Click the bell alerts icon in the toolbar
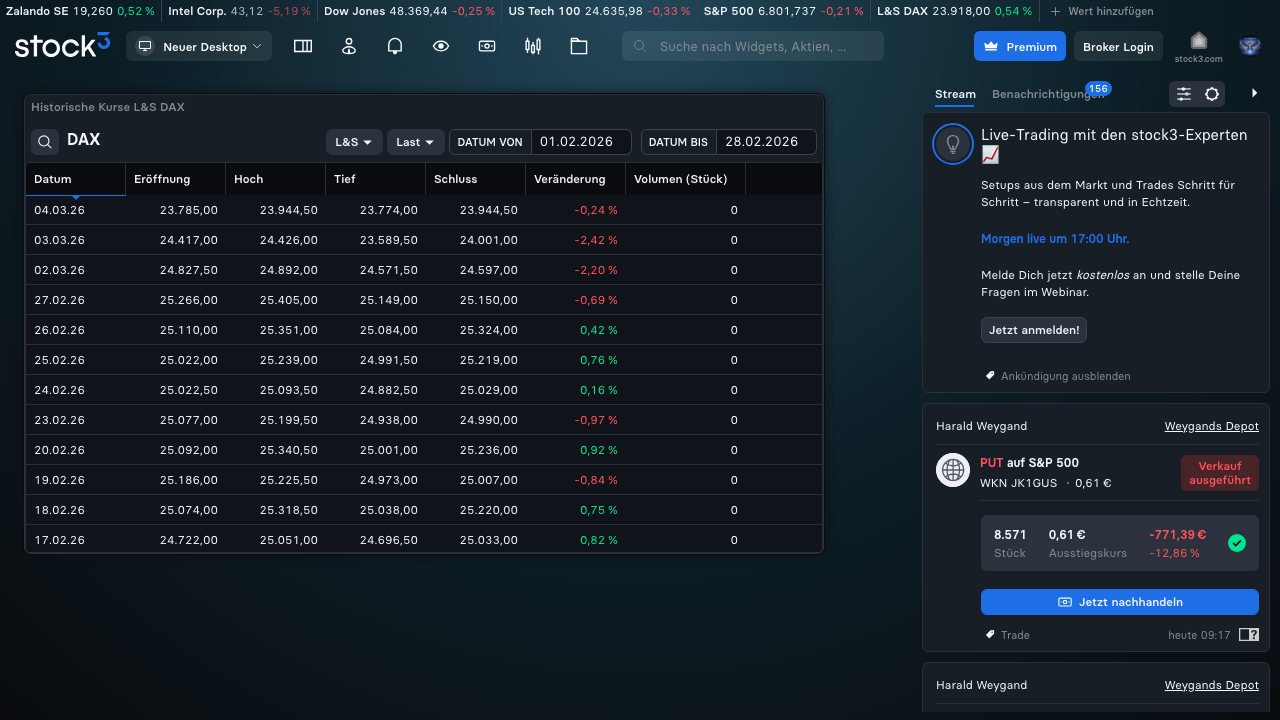Viewport: 1280px width, 720px height. click(395, 46)
